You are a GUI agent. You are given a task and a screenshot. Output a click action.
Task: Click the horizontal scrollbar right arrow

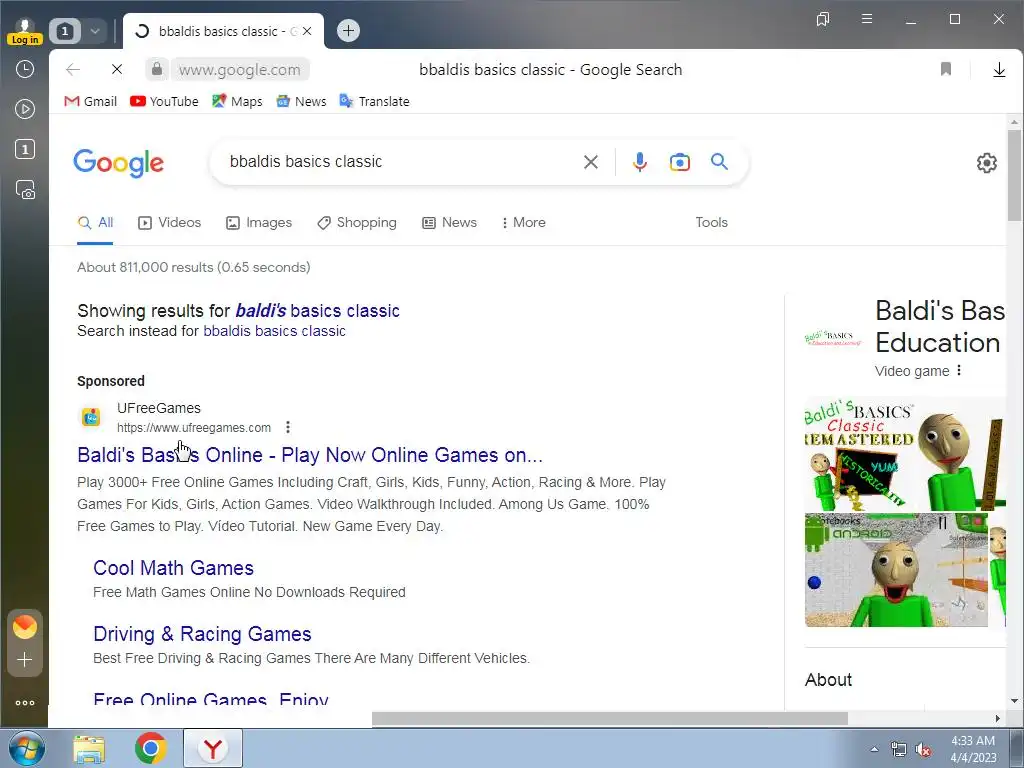tap(997, 718)
